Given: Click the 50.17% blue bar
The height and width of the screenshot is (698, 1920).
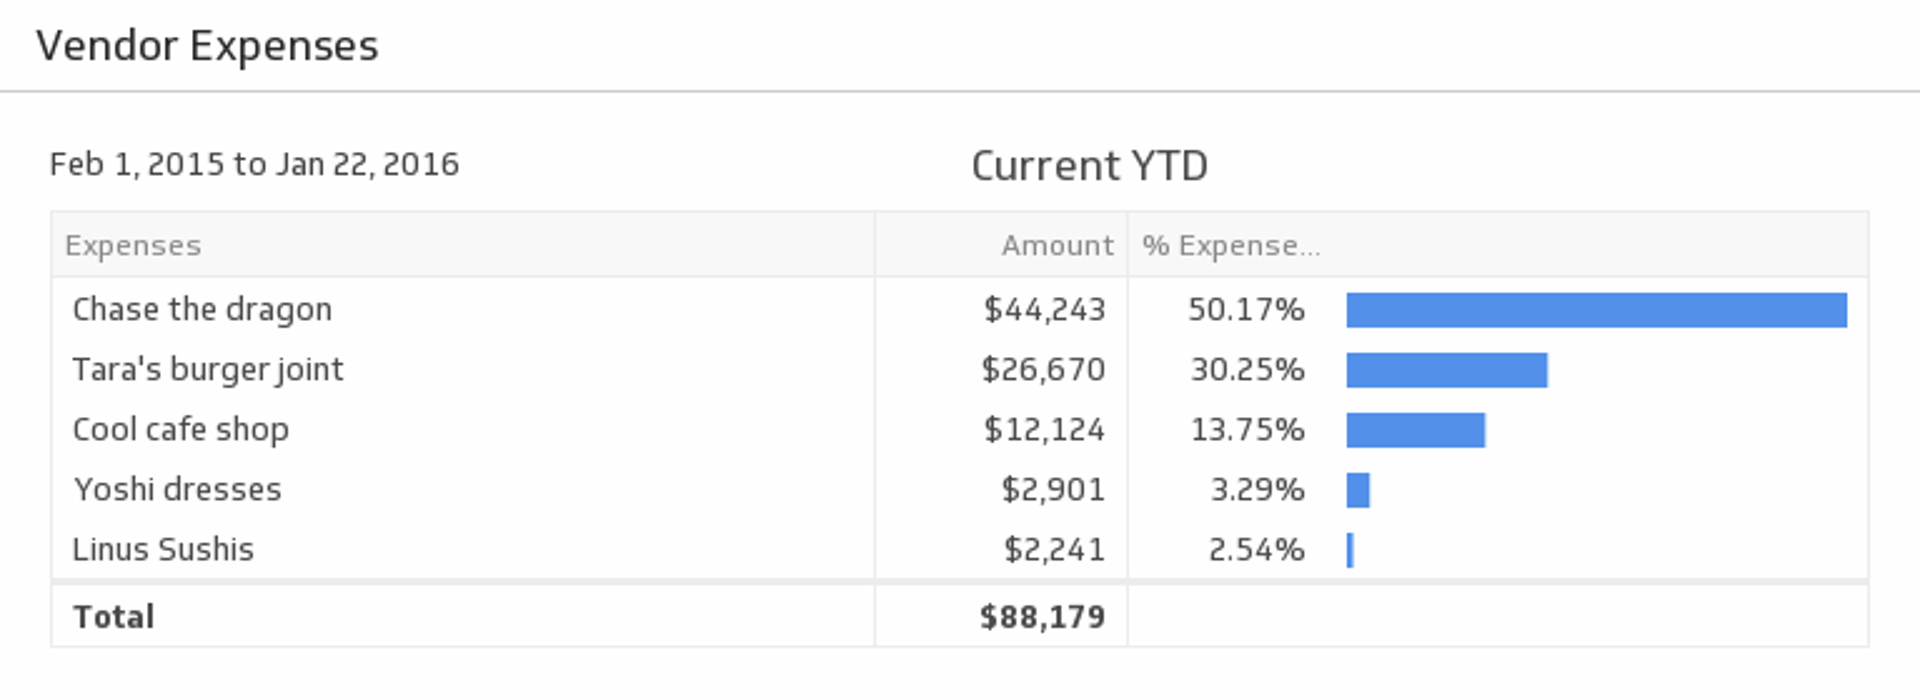Looking at the screenshot, I should click(x=1596, y=310).
